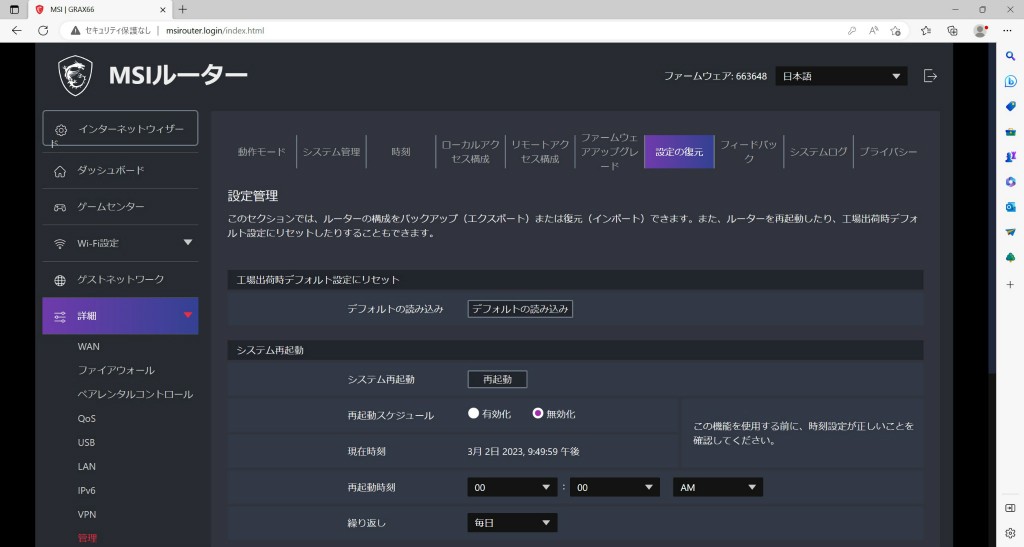
Task: Open the Outlook icon in Edge sidebar
Action: 1010,207
